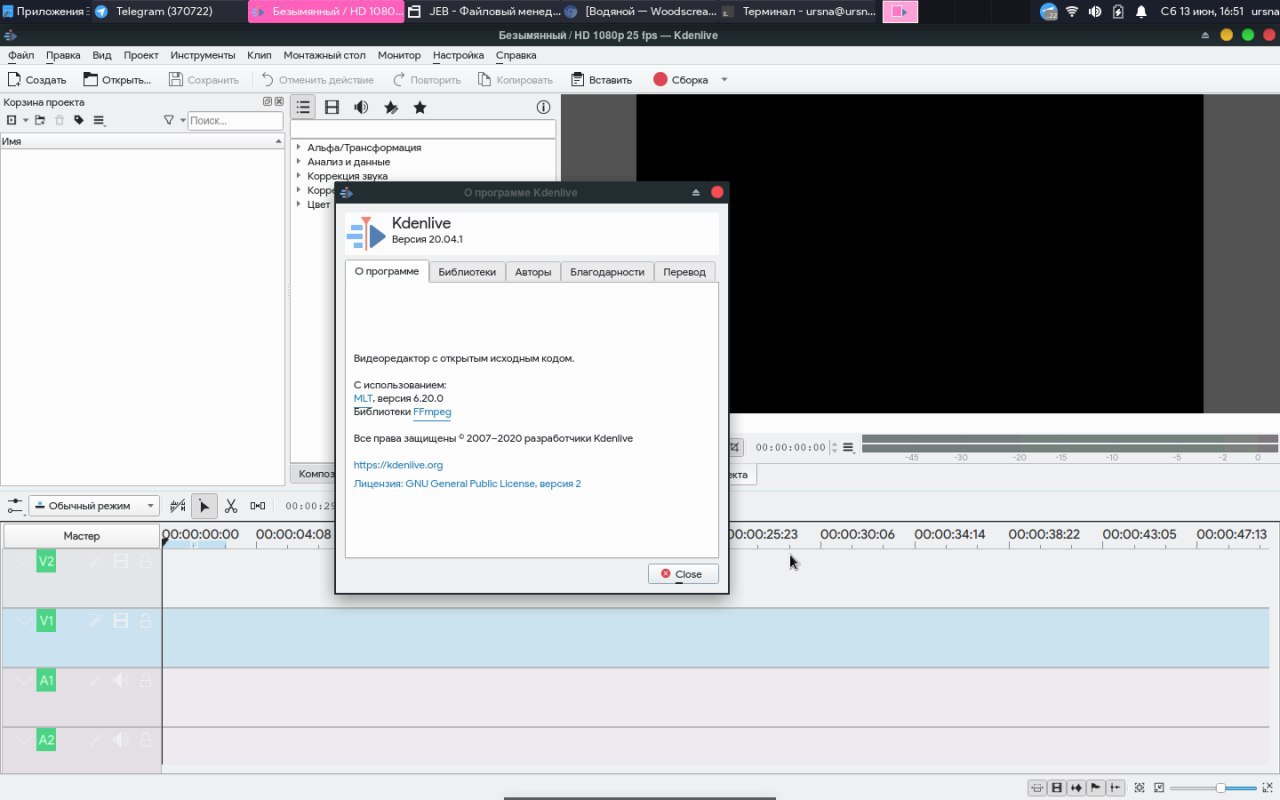Screen dimensions: 1280x800
Task: Click the create folder icon in project bin
Action: click(x=40, y=120)
